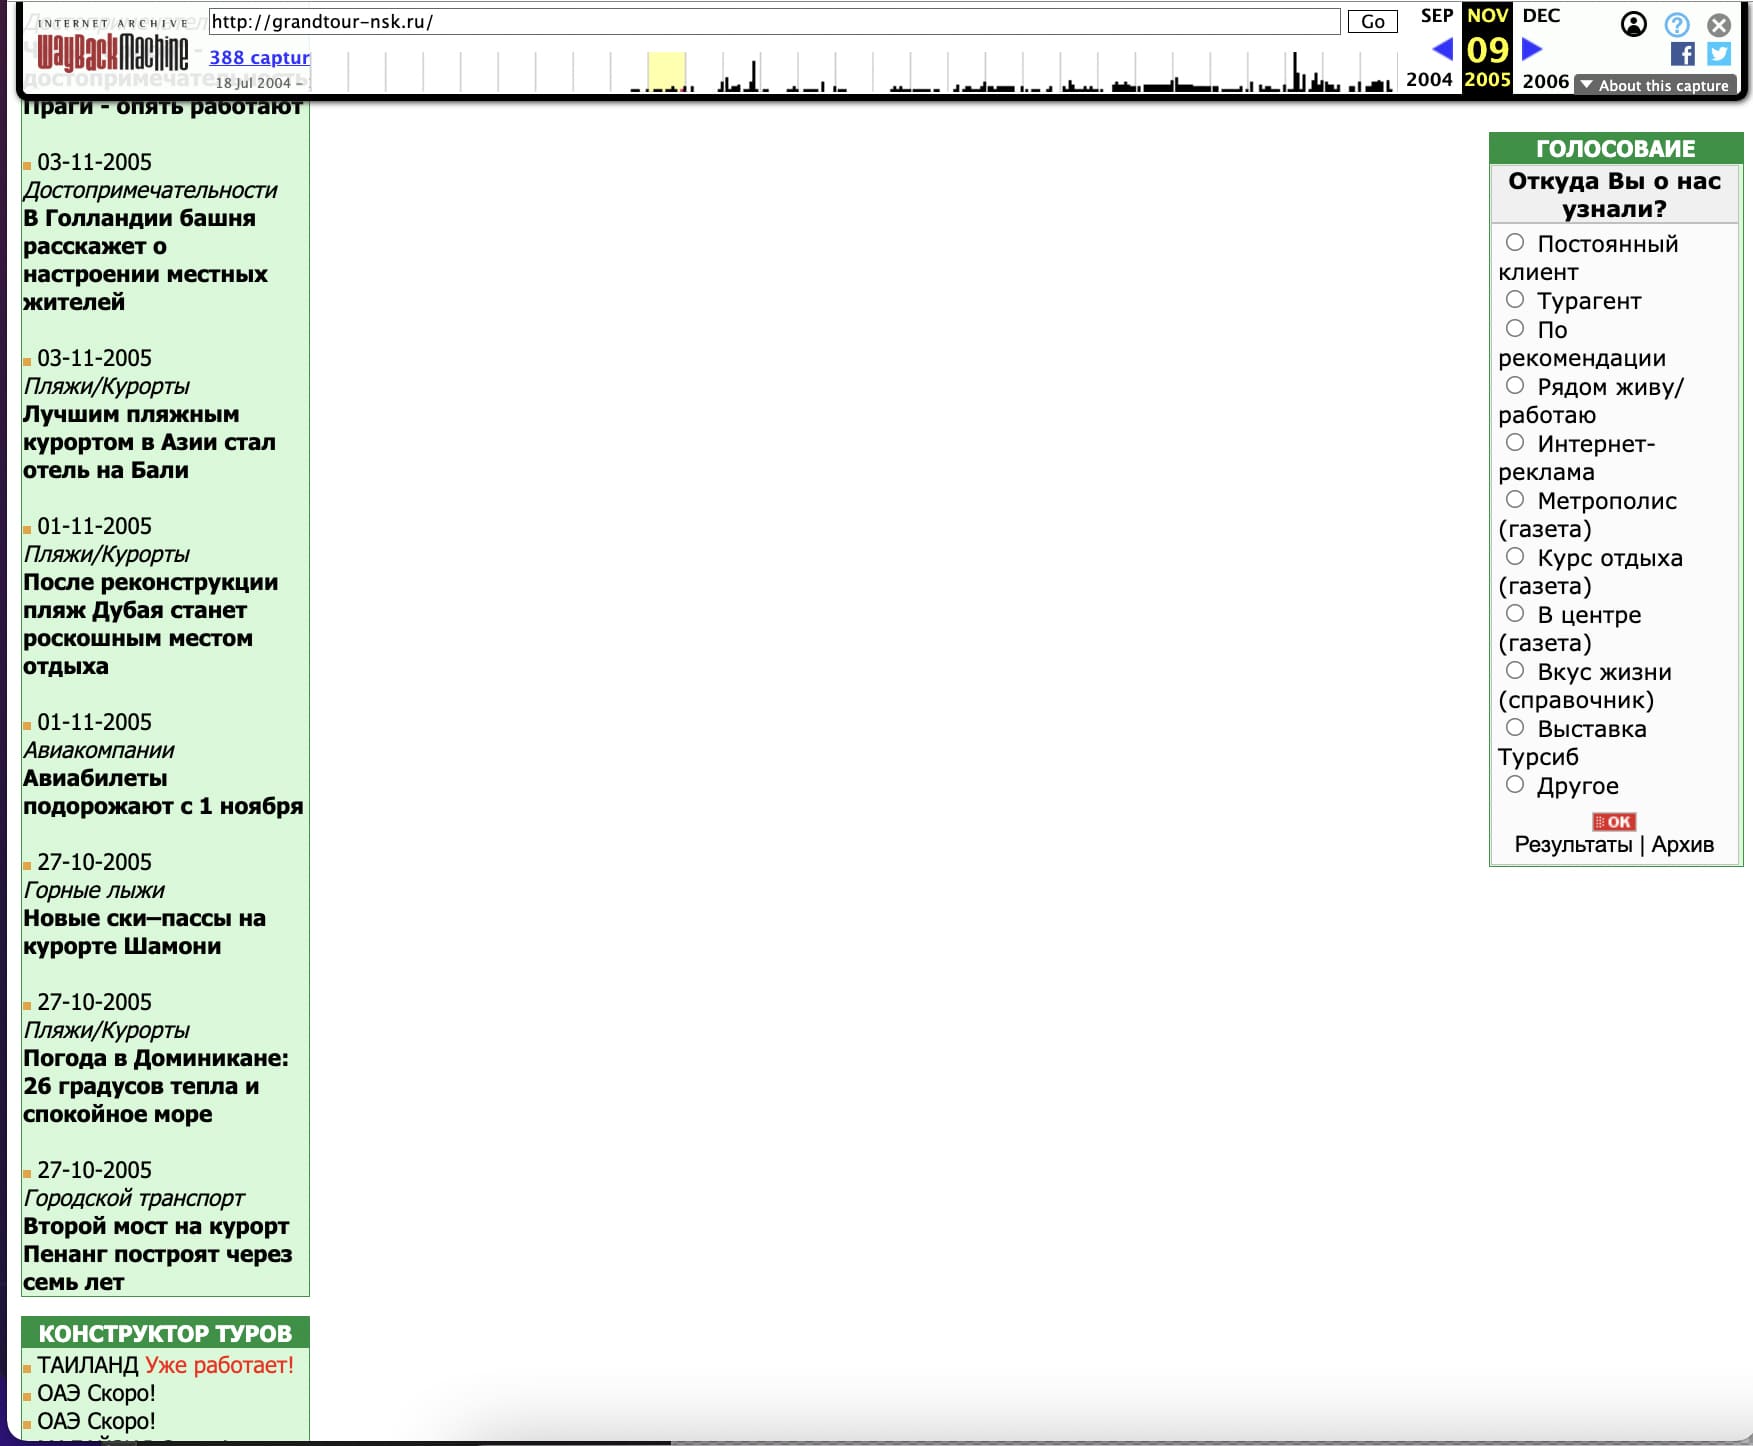Expand 'About this capture' dropdown
This screenshot has width=1753, height=1446.
[1654, 85]
